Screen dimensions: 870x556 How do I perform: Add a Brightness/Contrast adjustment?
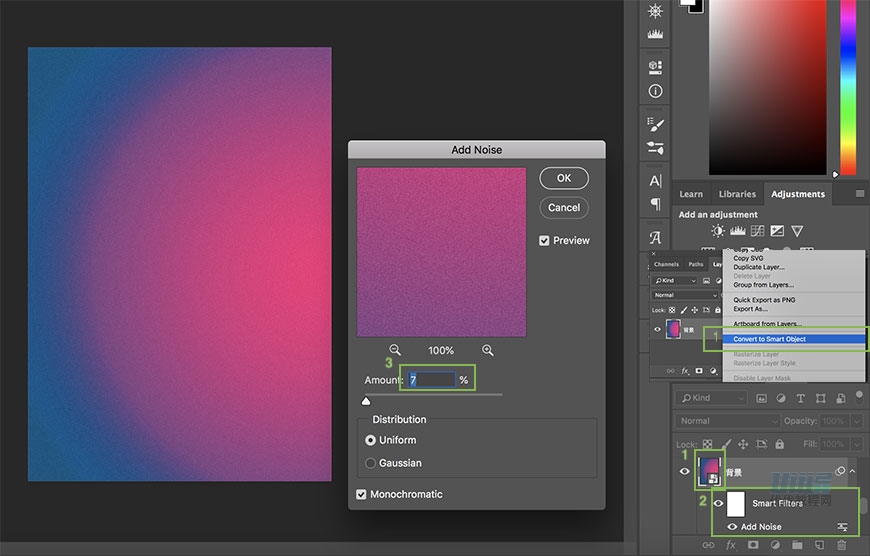pyautogui.click(x=718, y=231)
